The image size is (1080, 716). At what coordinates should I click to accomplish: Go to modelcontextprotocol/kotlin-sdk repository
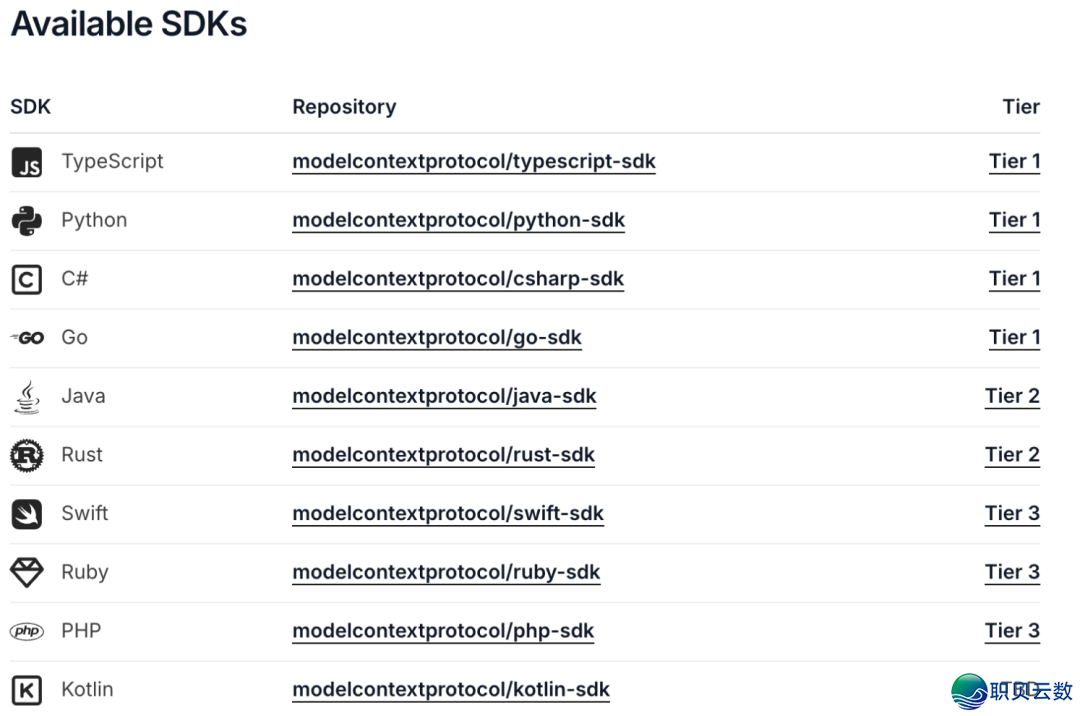(x=451, y=690)
